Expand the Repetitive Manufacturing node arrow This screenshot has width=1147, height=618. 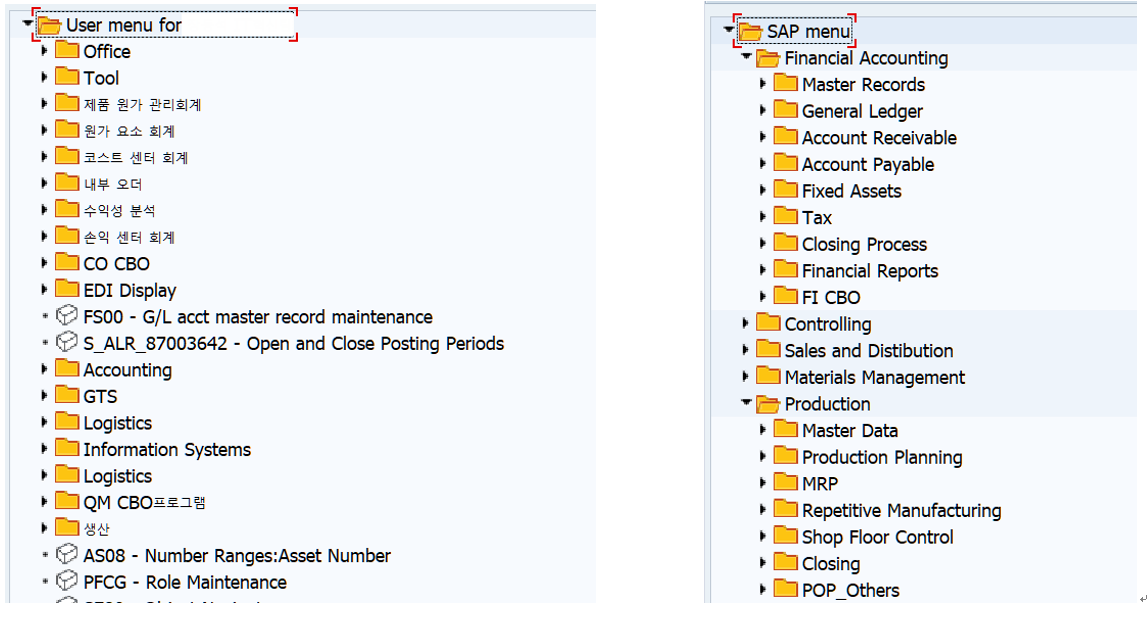tap(763, 509)
